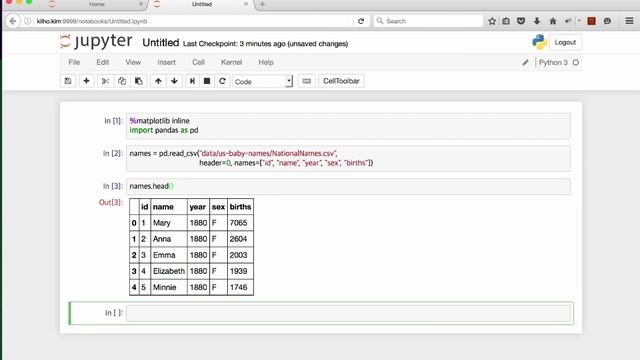Click the address bar URL
Screen dimensions: 640x360
pyautogui.click(x=92, y=21)
